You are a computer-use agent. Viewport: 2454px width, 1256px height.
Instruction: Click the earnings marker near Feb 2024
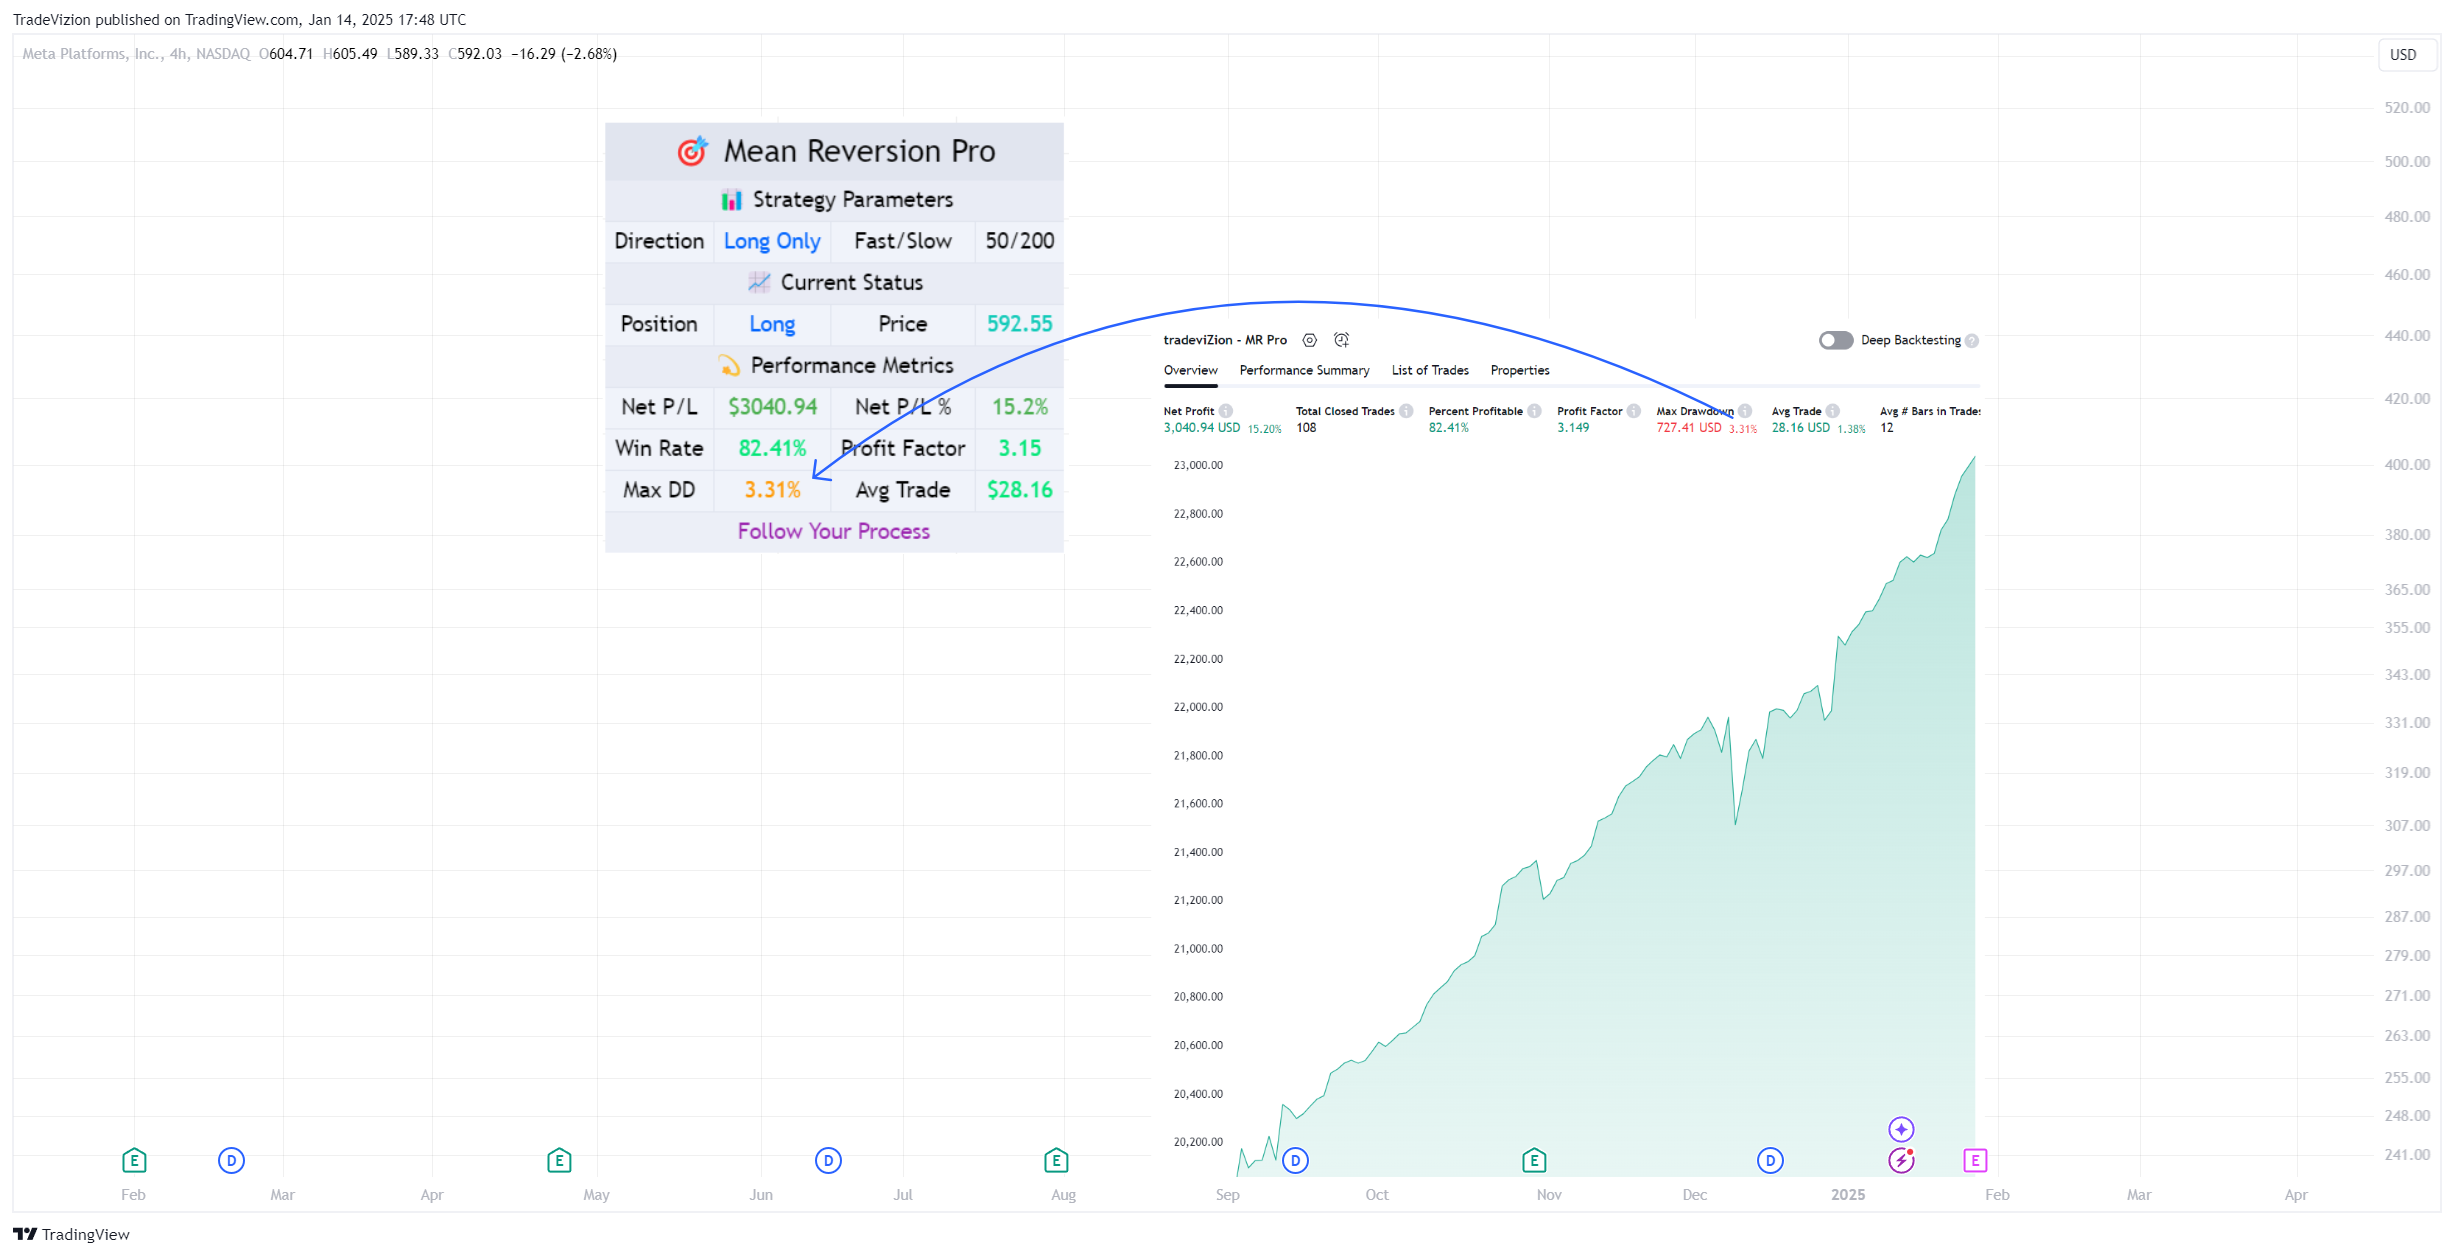coord(134,1160)
